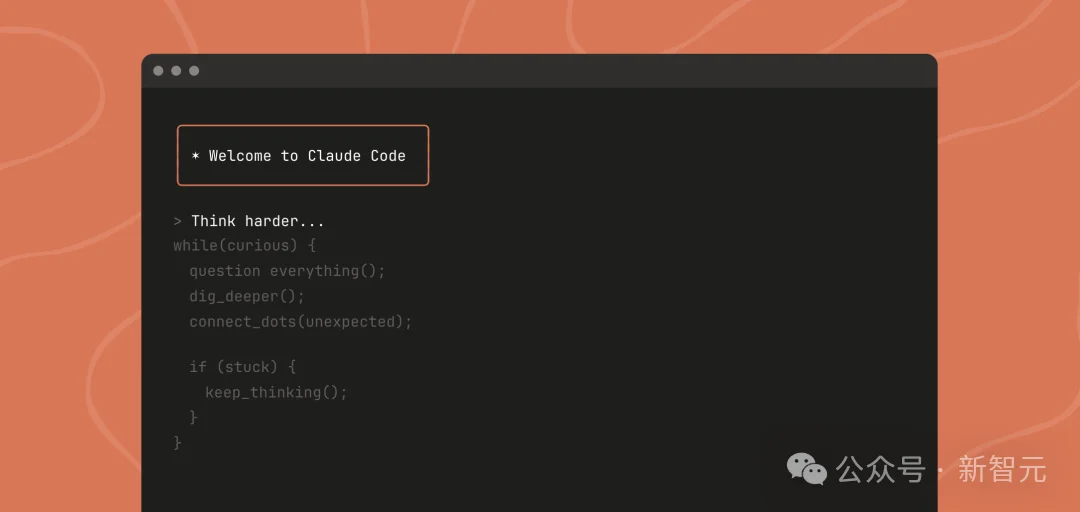Click the rightmost window dot in title bar
1080x512 pixels.
pyautogui.click(x=194, y=71)
